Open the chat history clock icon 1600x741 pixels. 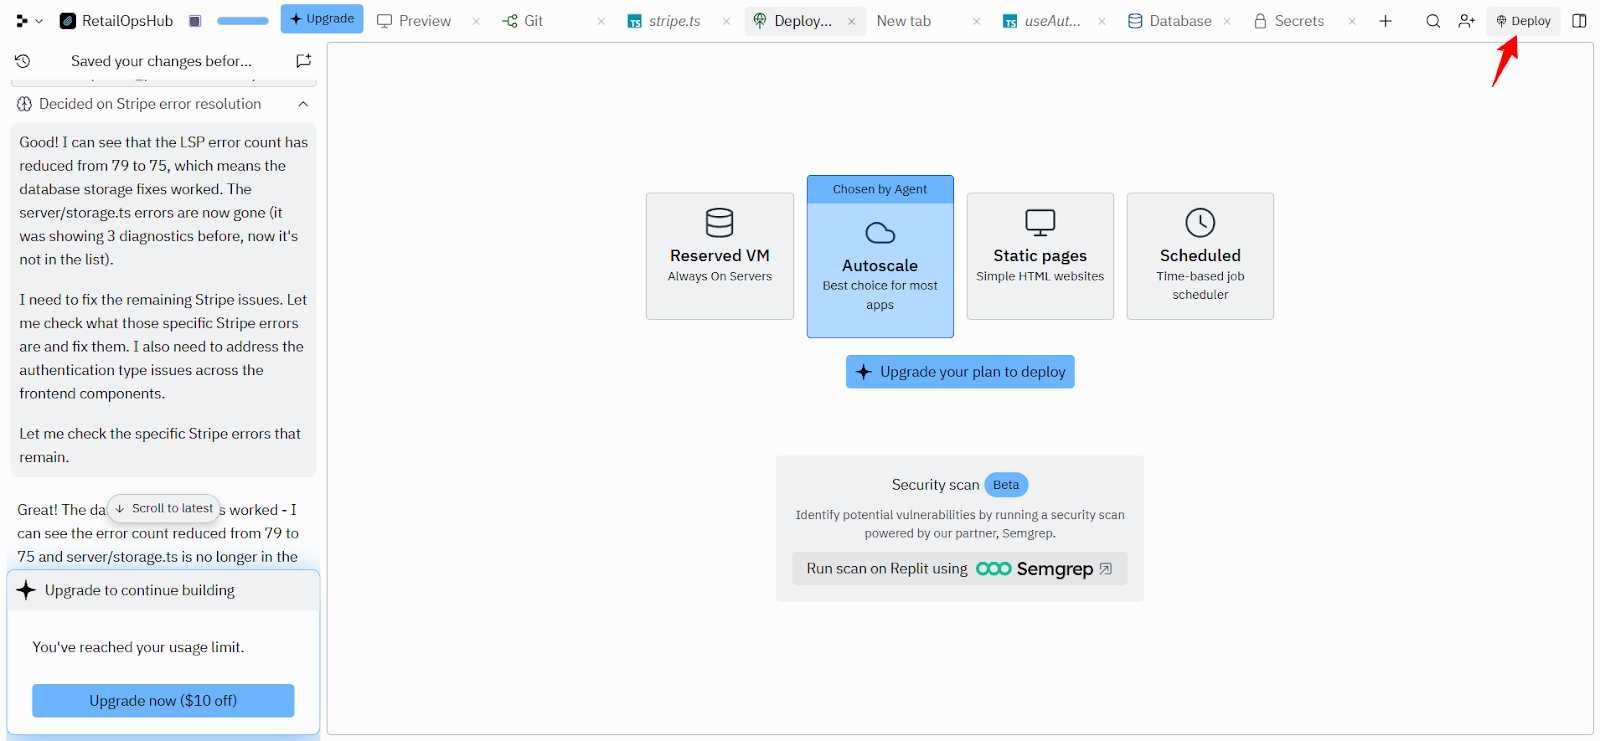point(22,61)
